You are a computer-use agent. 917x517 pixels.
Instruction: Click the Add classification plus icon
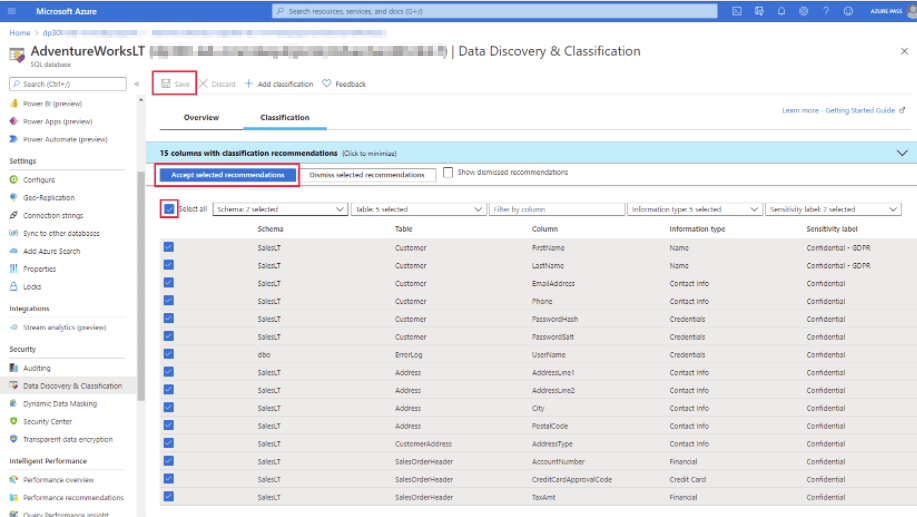pyautogui.click(x=249, y=84)
